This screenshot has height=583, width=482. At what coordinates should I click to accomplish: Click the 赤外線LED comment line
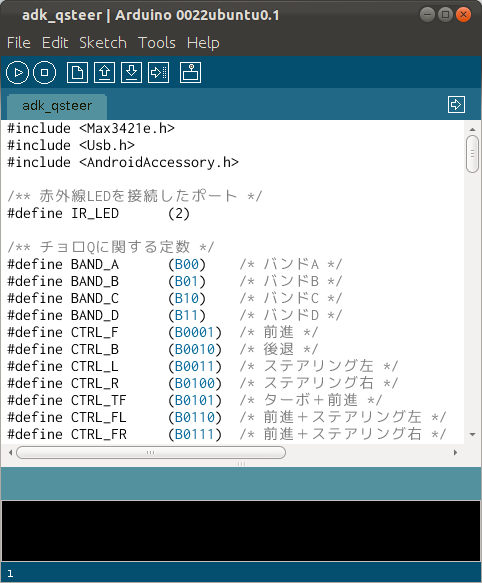click(135, 196)
